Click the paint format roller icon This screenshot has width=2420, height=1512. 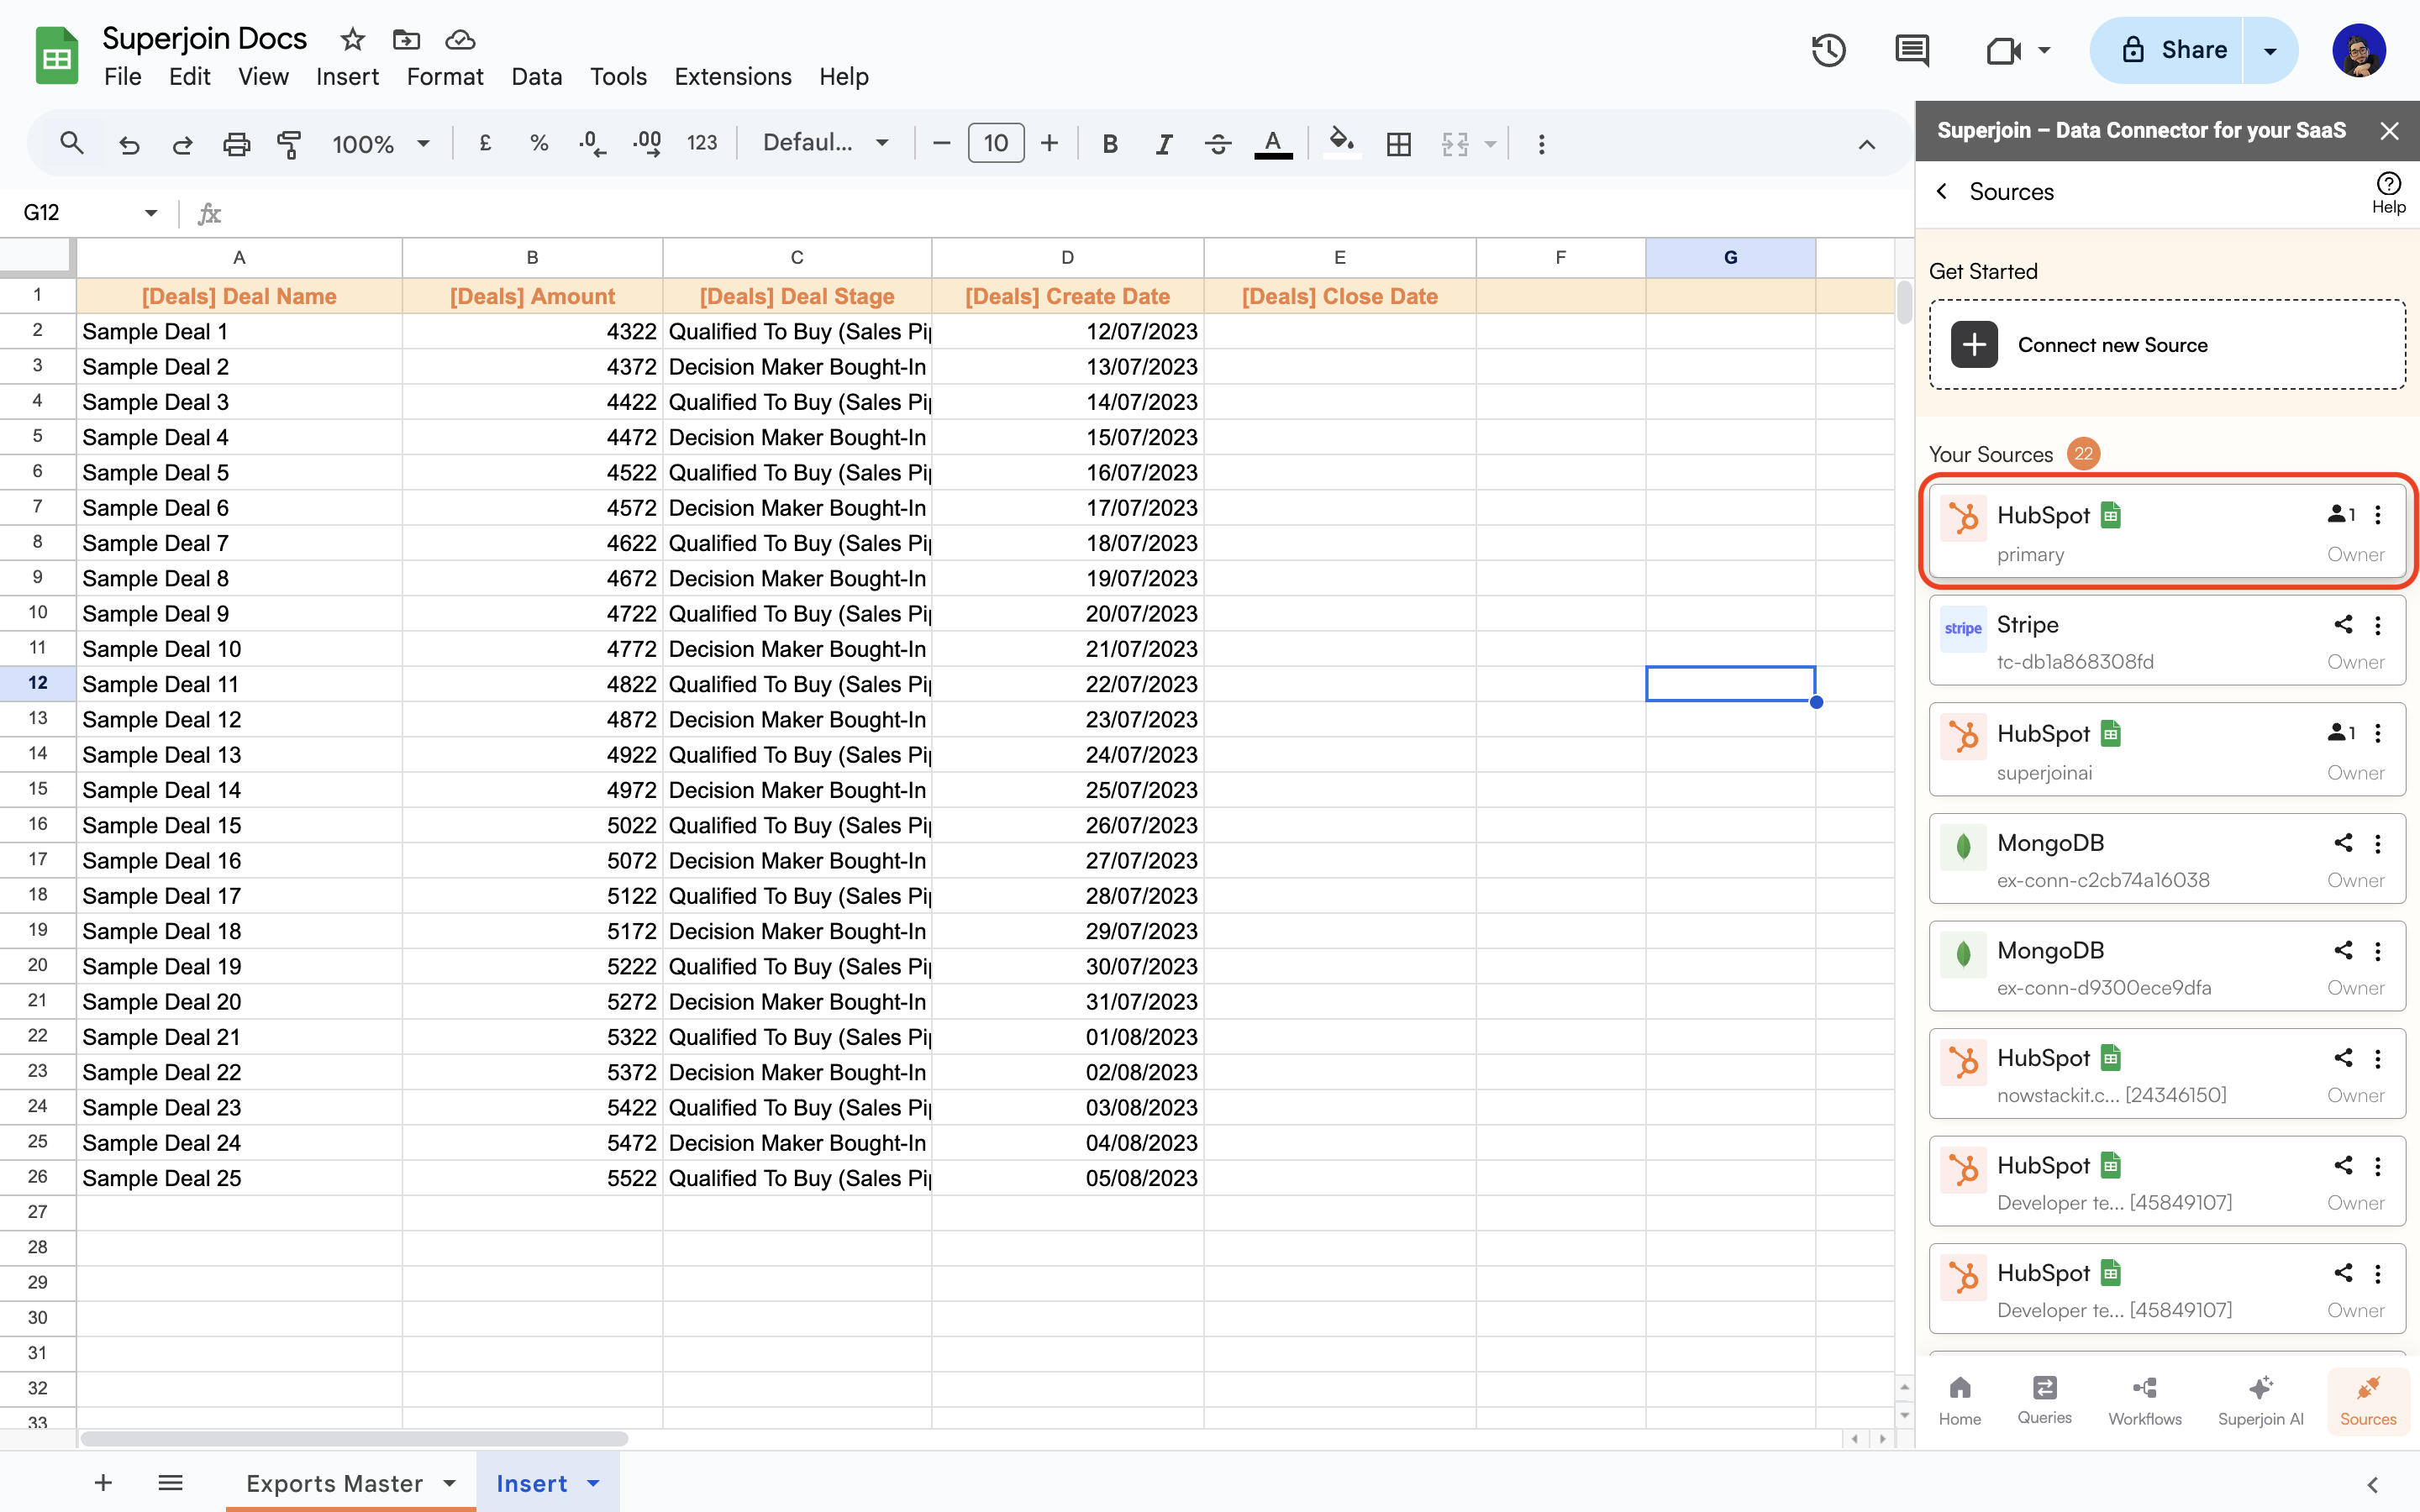[x=289, y=144]
